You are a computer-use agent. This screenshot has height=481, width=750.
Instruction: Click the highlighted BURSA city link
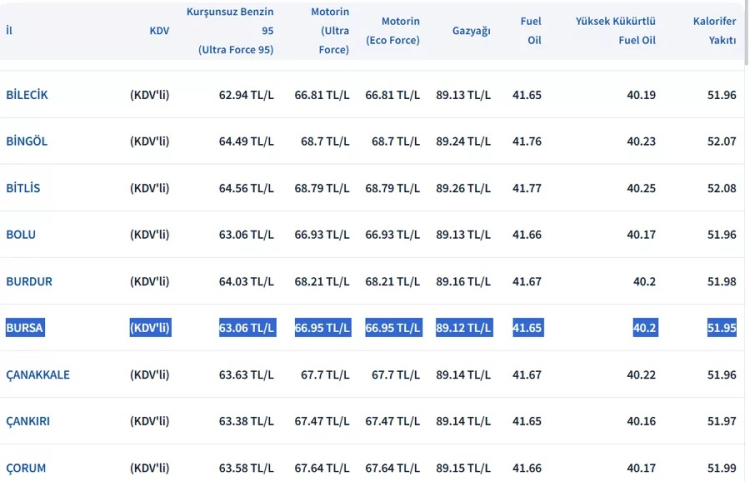[25, 328]
